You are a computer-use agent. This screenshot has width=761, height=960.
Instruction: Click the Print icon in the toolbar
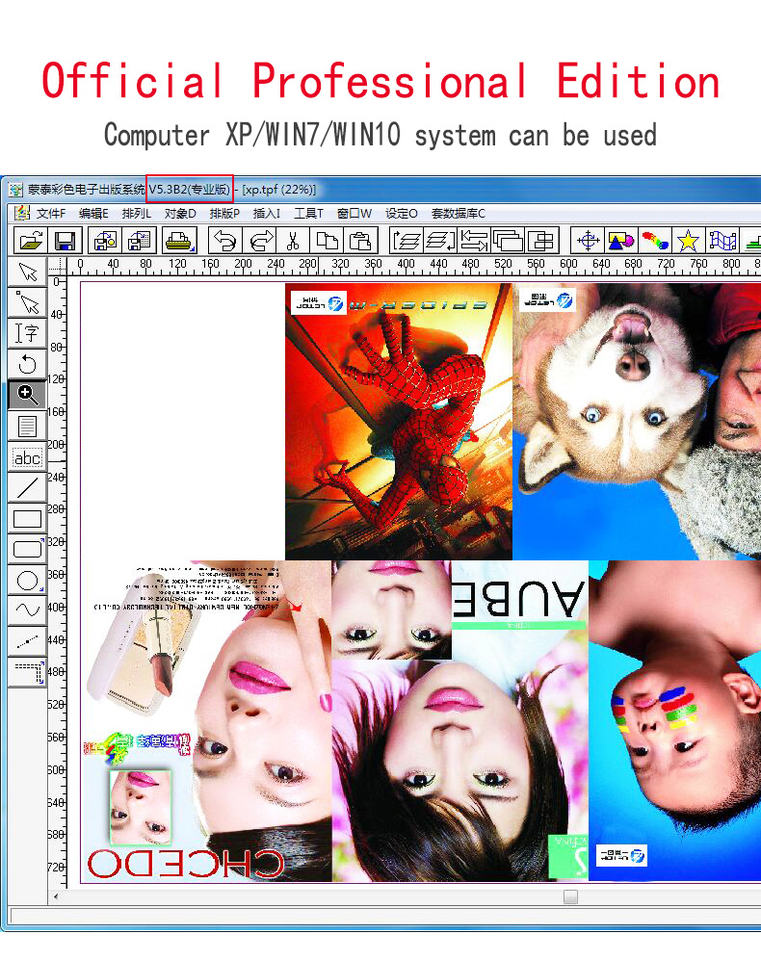click(179, 241)
